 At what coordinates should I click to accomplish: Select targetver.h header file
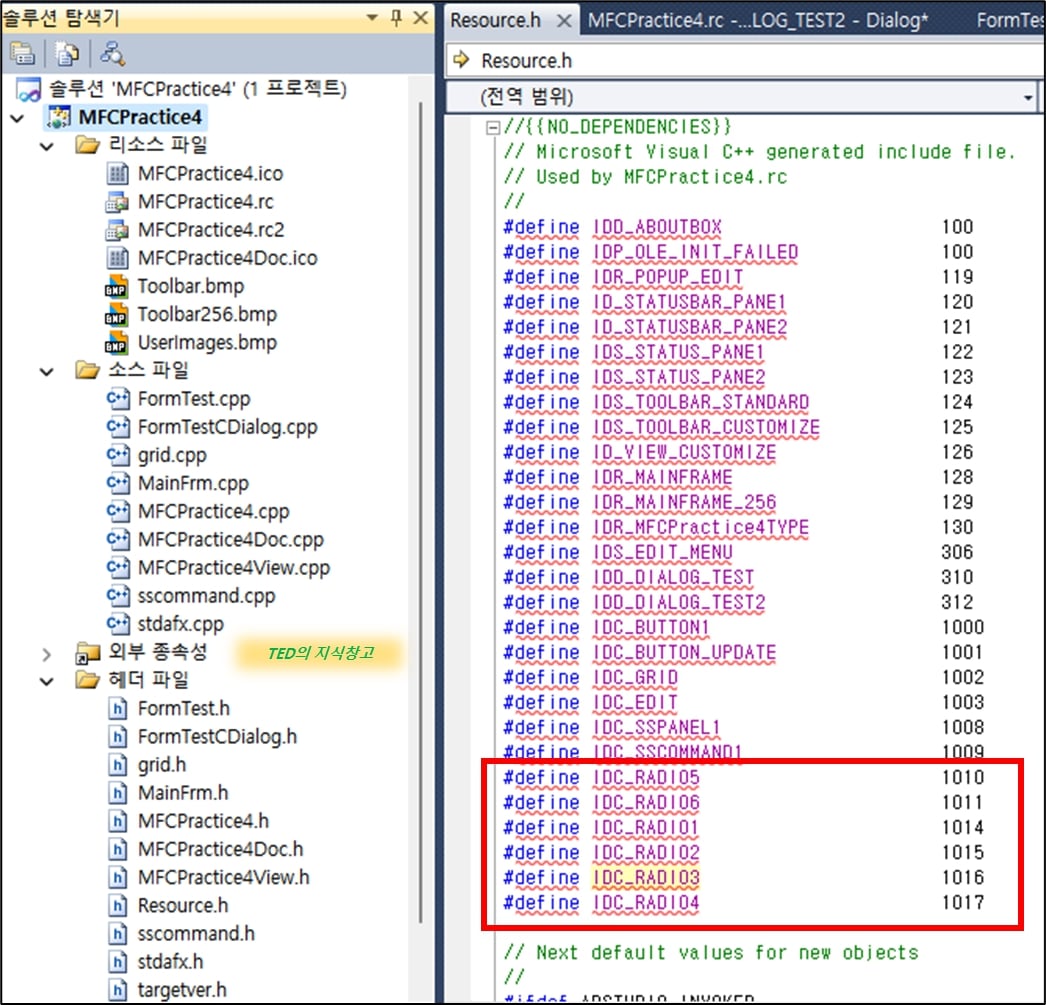pyautogui.click(x=181, y=990)
